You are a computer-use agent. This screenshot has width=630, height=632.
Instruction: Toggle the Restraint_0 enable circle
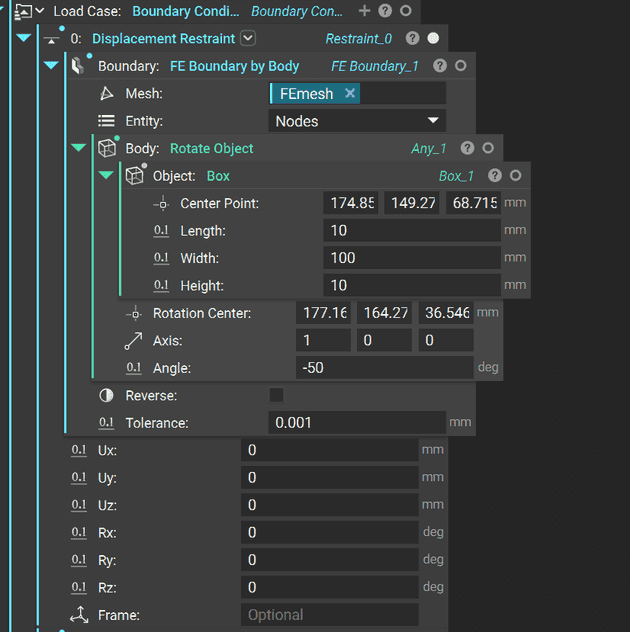click(x=433, y=39)
